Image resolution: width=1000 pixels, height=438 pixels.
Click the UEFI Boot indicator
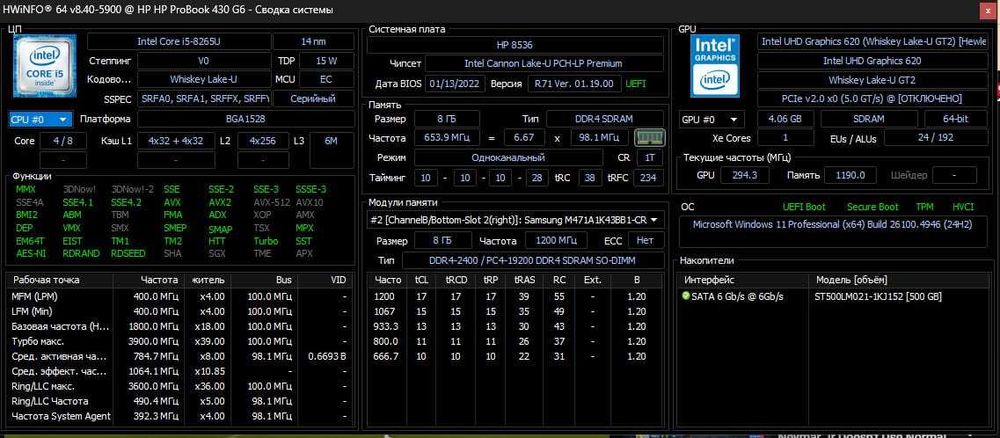pyautogui.click(x=804, y=207)
